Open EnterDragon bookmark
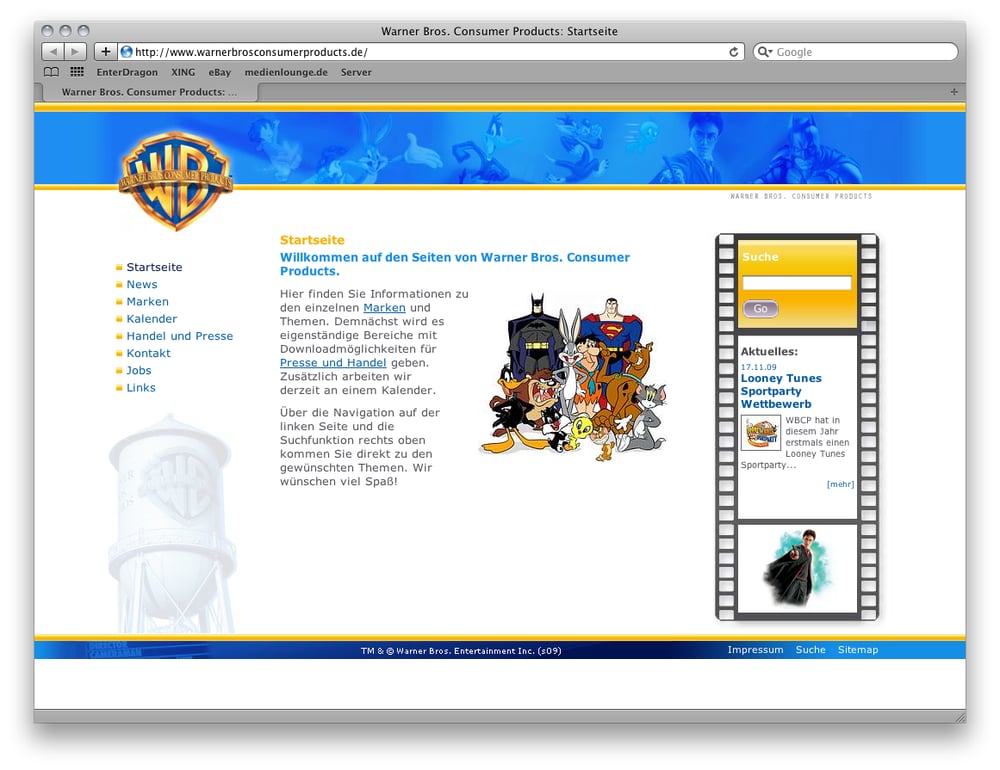The image size is (1000, 770). [x=127, y=72]
